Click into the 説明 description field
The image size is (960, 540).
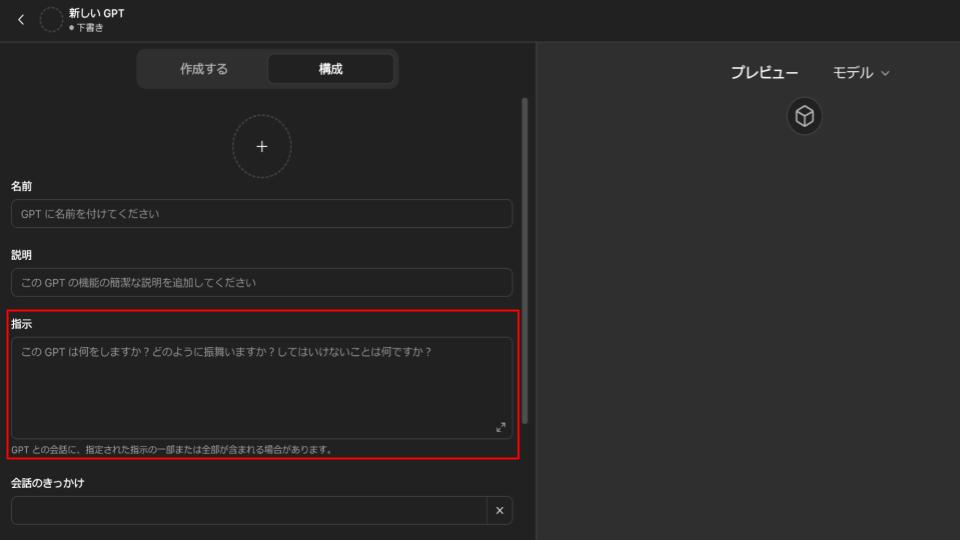(x=261, y=283)
